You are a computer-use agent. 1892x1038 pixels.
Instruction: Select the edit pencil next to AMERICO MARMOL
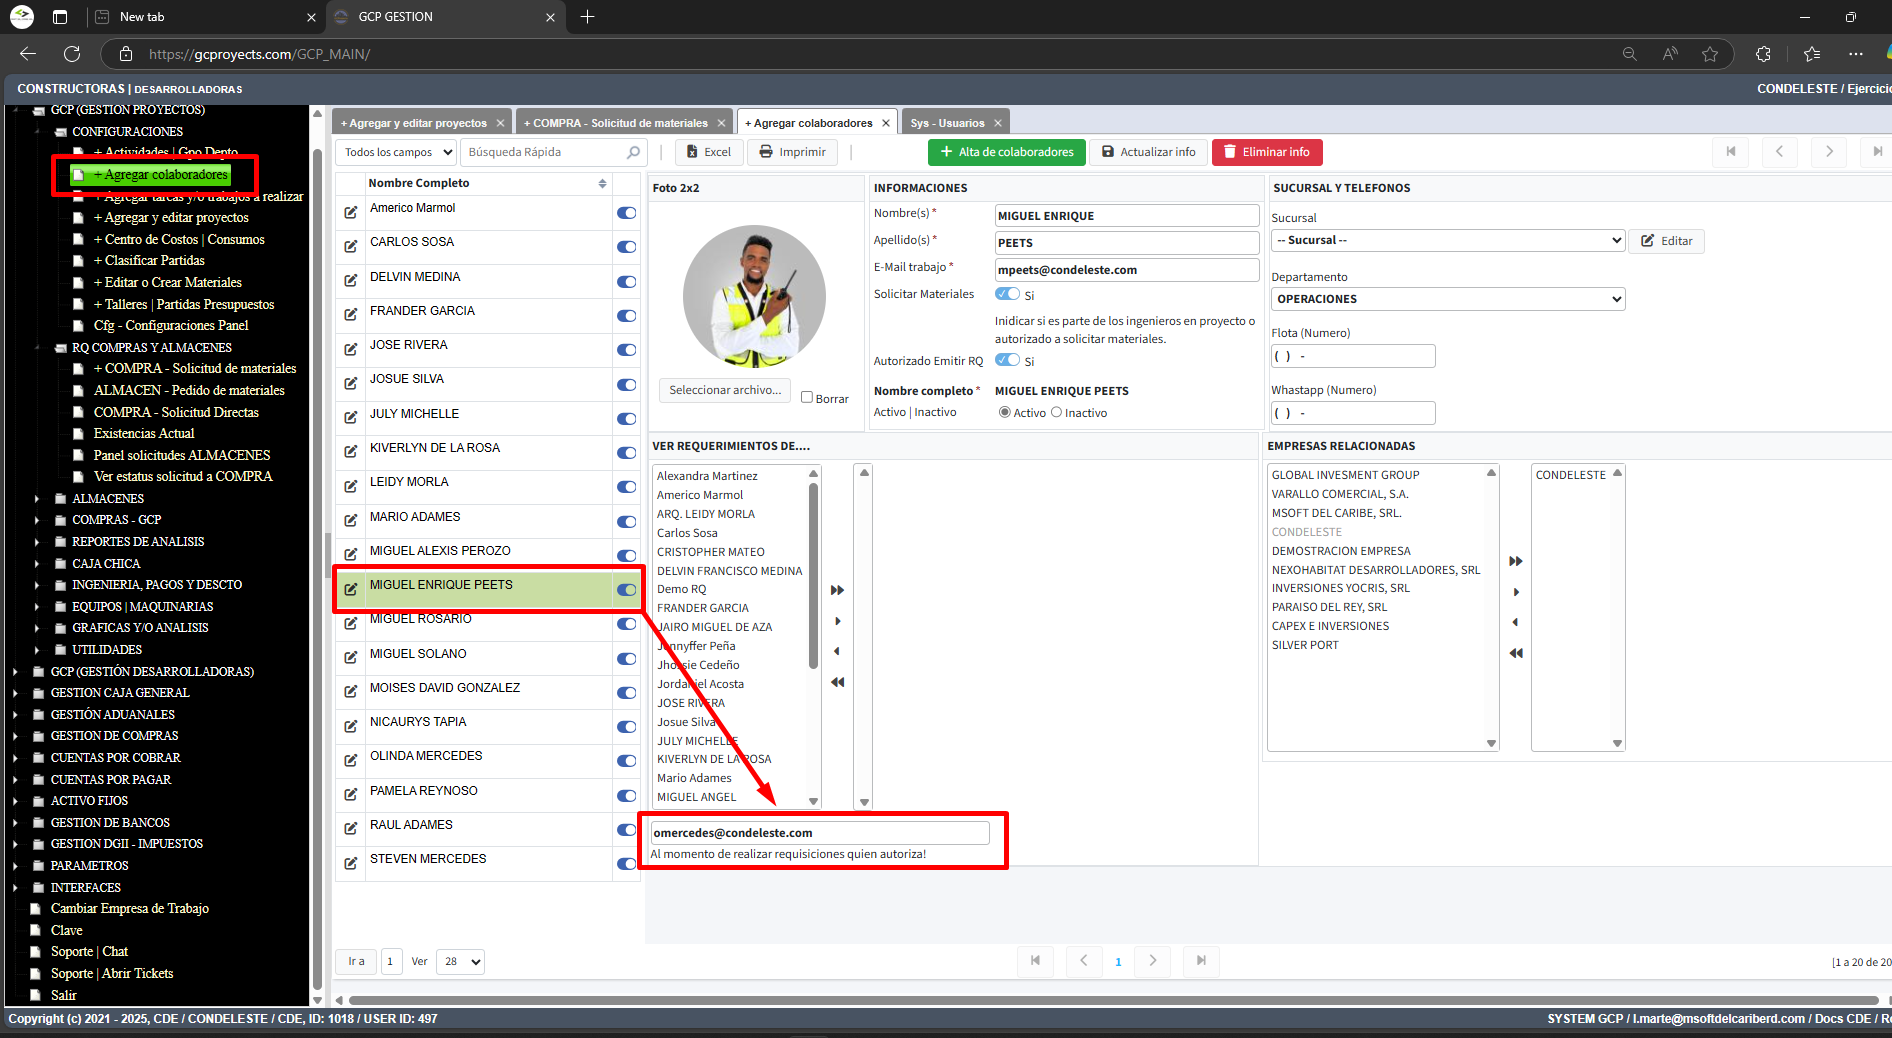(350, 212)
